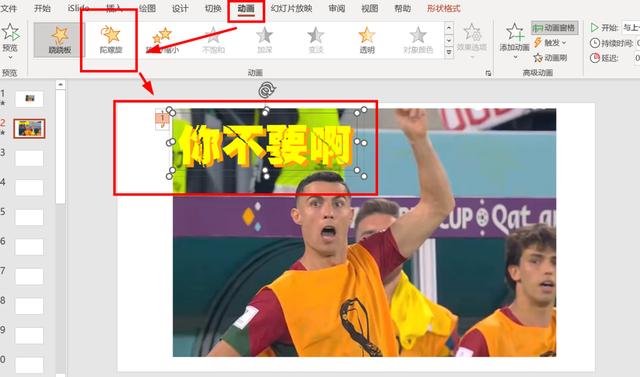Open the 触发 trigger dropdown
640x377 pixels.
(550, 42)
